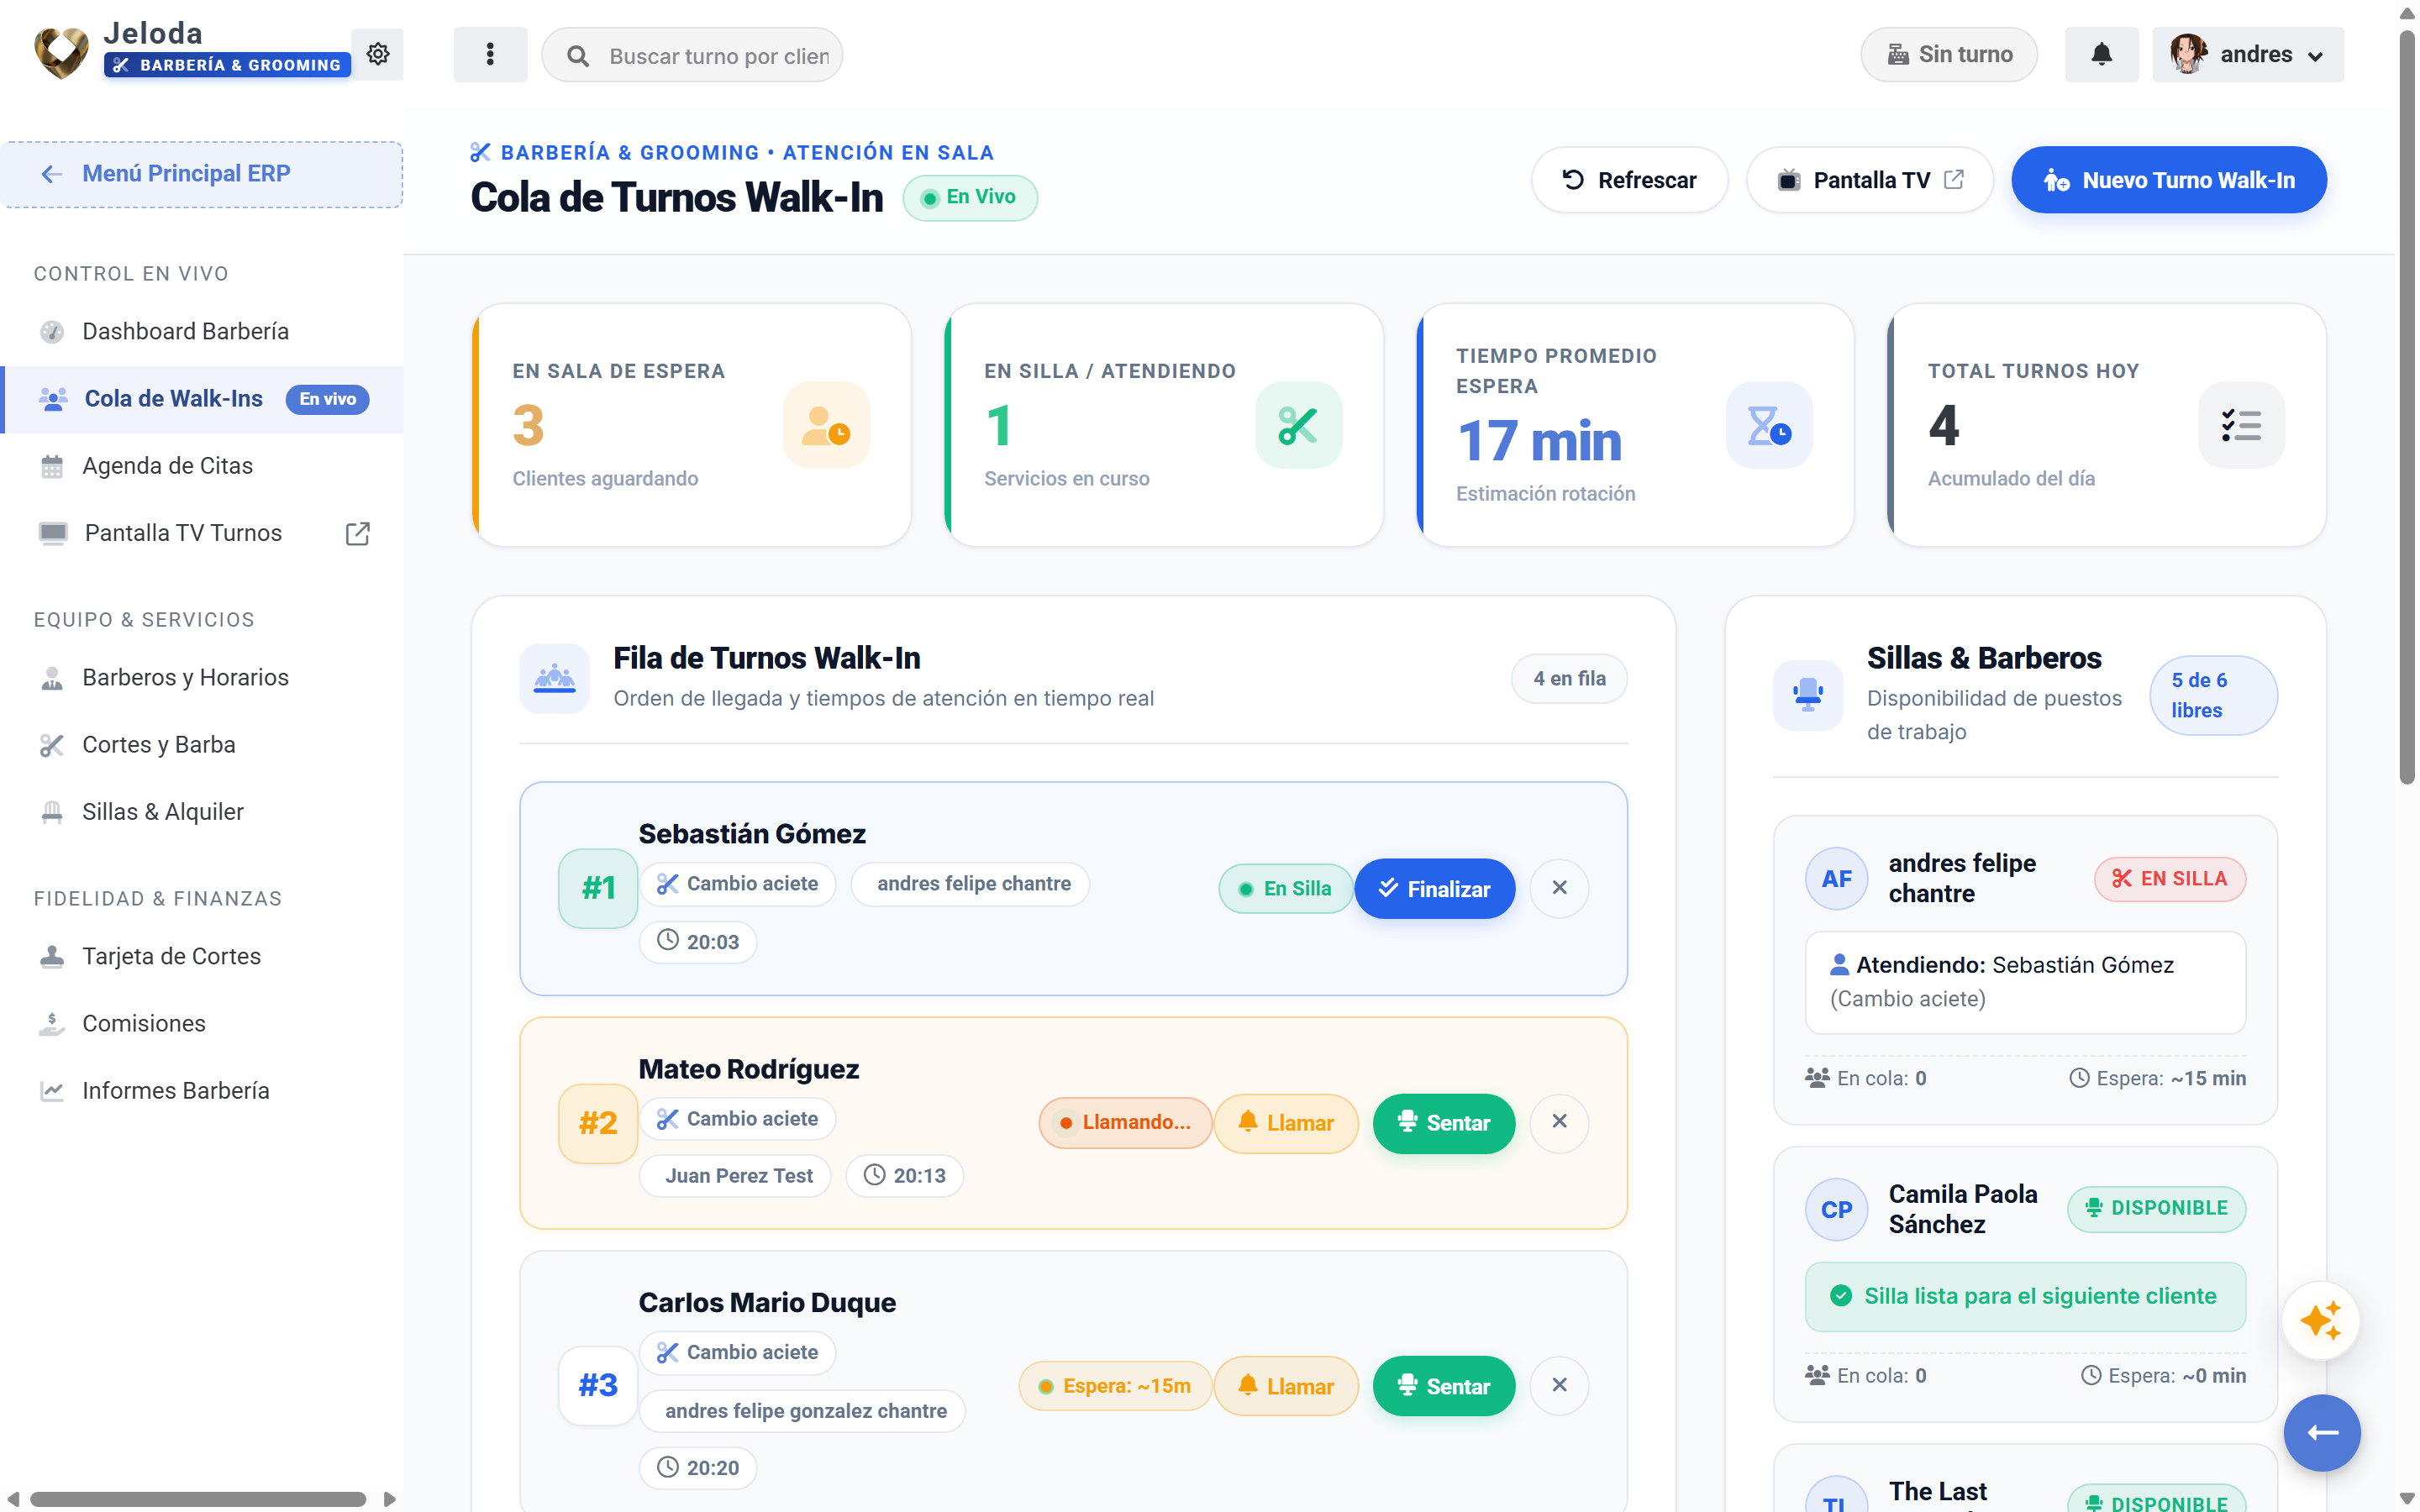Click the Llamando... status on turn #2
This screenshot has width=2420, height=1512.
1124,1122
